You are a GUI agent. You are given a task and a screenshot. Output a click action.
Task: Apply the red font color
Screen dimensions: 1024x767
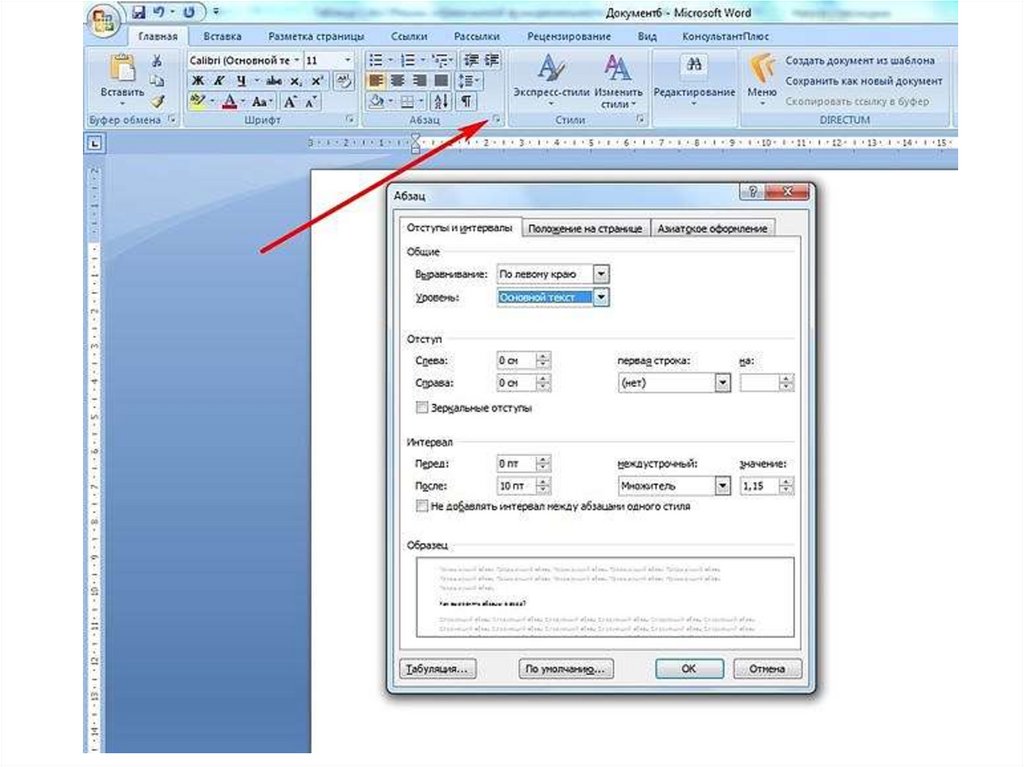[229, 101]
